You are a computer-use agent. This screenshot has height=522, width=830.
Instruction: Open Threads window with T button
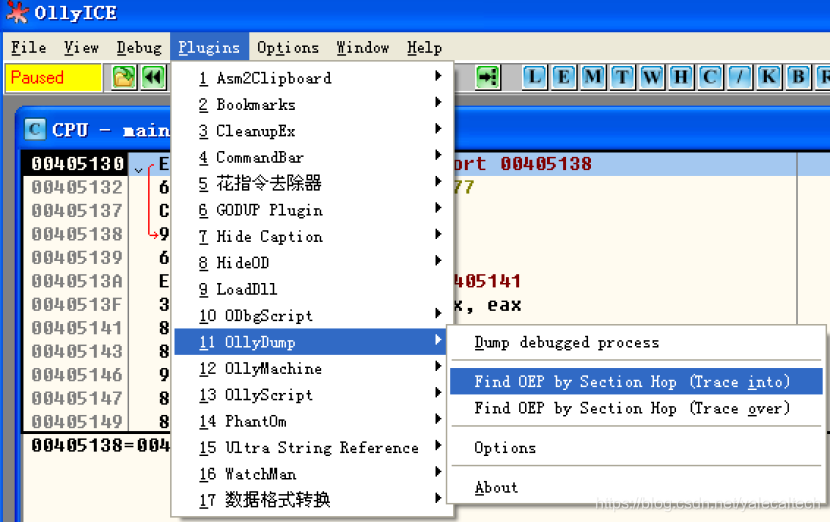[x=622, y=78]
